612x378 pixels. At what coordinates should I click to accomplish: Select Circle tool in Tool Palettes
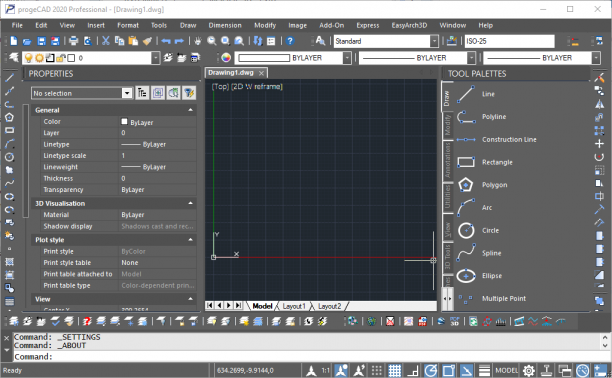(x=466, y=230)
